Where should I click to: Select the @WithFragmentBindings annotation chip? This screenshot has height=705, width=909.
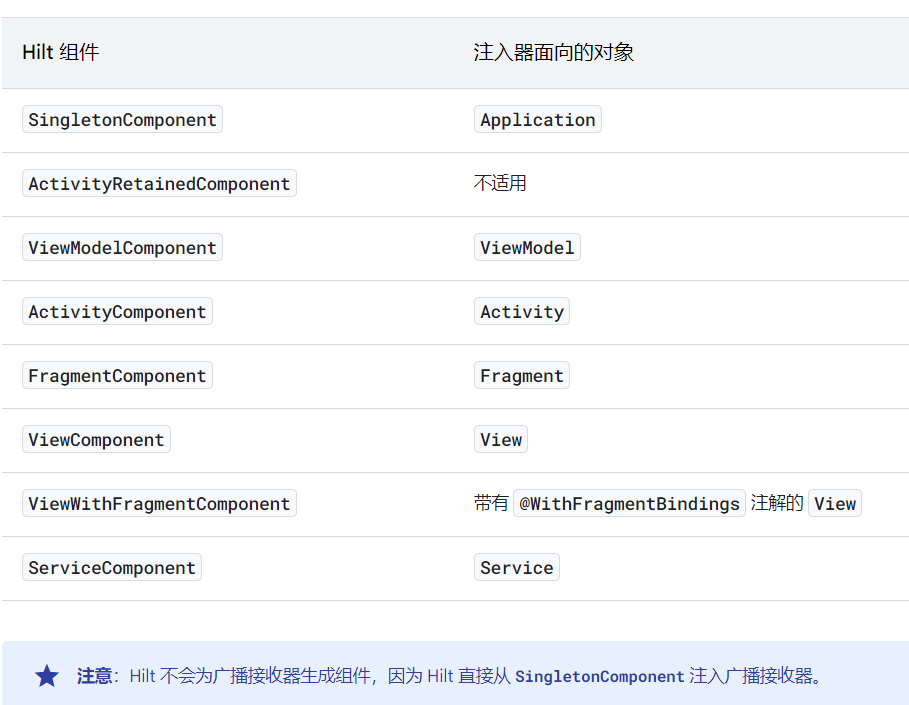[629, 503]
